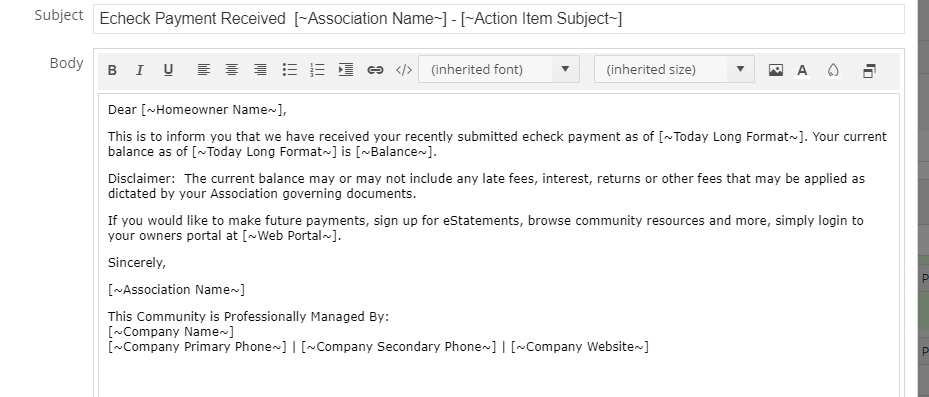Center align the text

[232, 70]
